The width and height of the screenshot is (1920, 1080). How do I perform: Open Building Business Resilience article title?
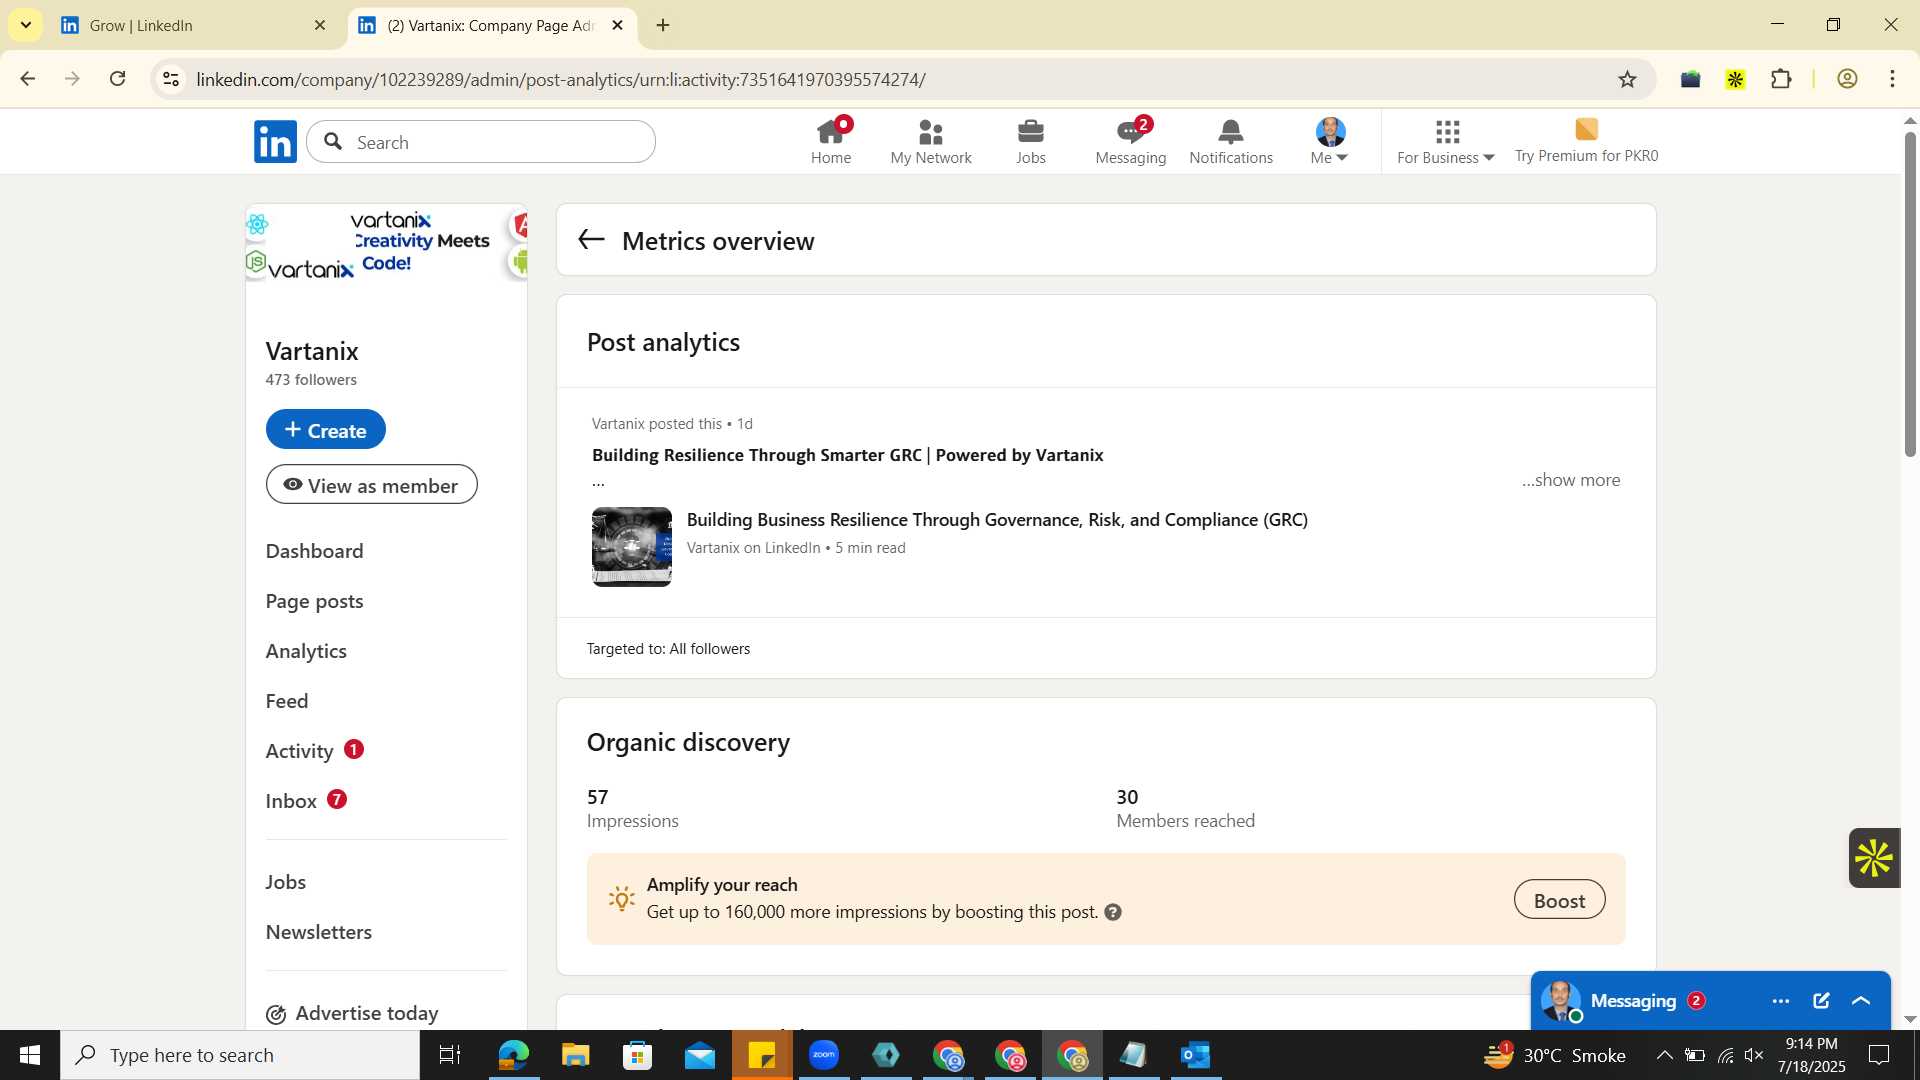point(997,519)
